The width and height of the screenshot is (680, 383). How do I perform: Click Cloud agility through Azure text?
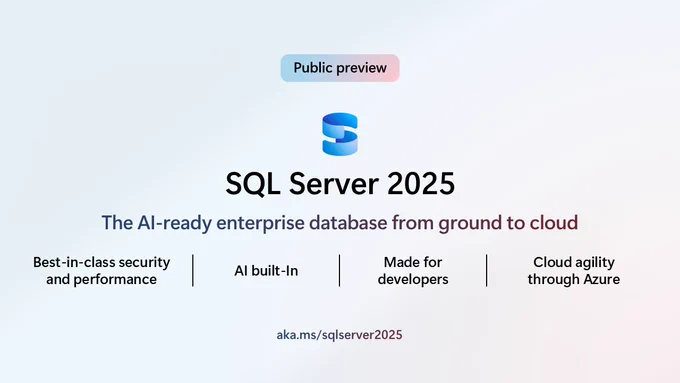click(x=574, y=271)
